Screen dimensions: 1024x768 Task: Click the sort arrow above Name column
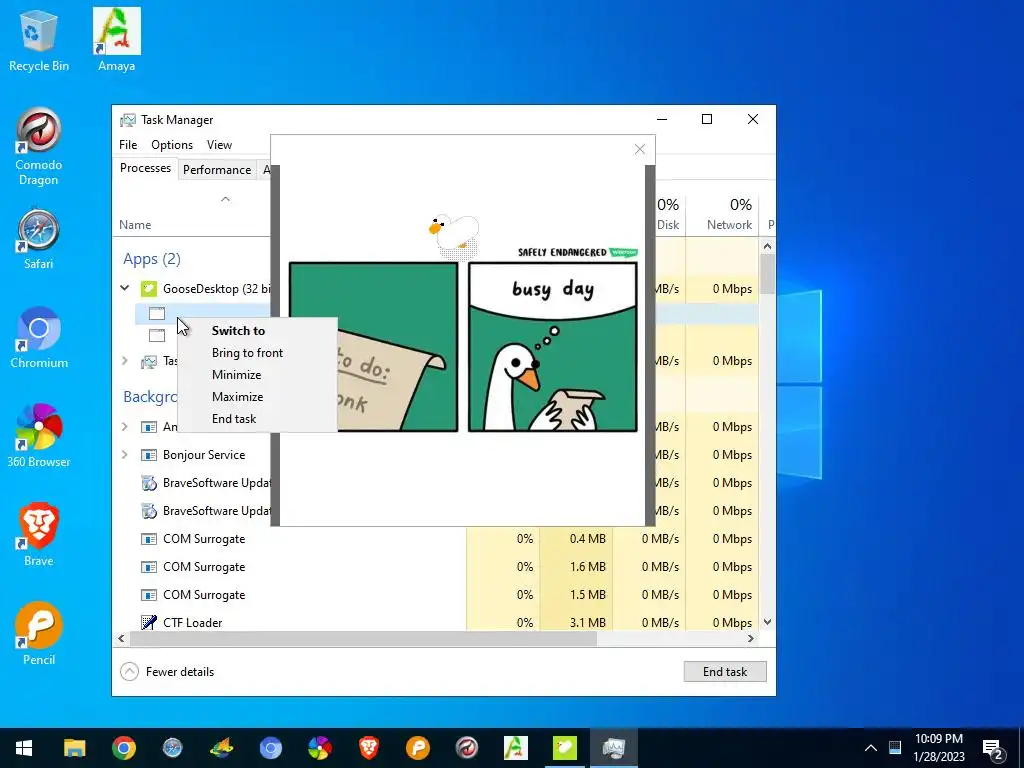(225, 199)
